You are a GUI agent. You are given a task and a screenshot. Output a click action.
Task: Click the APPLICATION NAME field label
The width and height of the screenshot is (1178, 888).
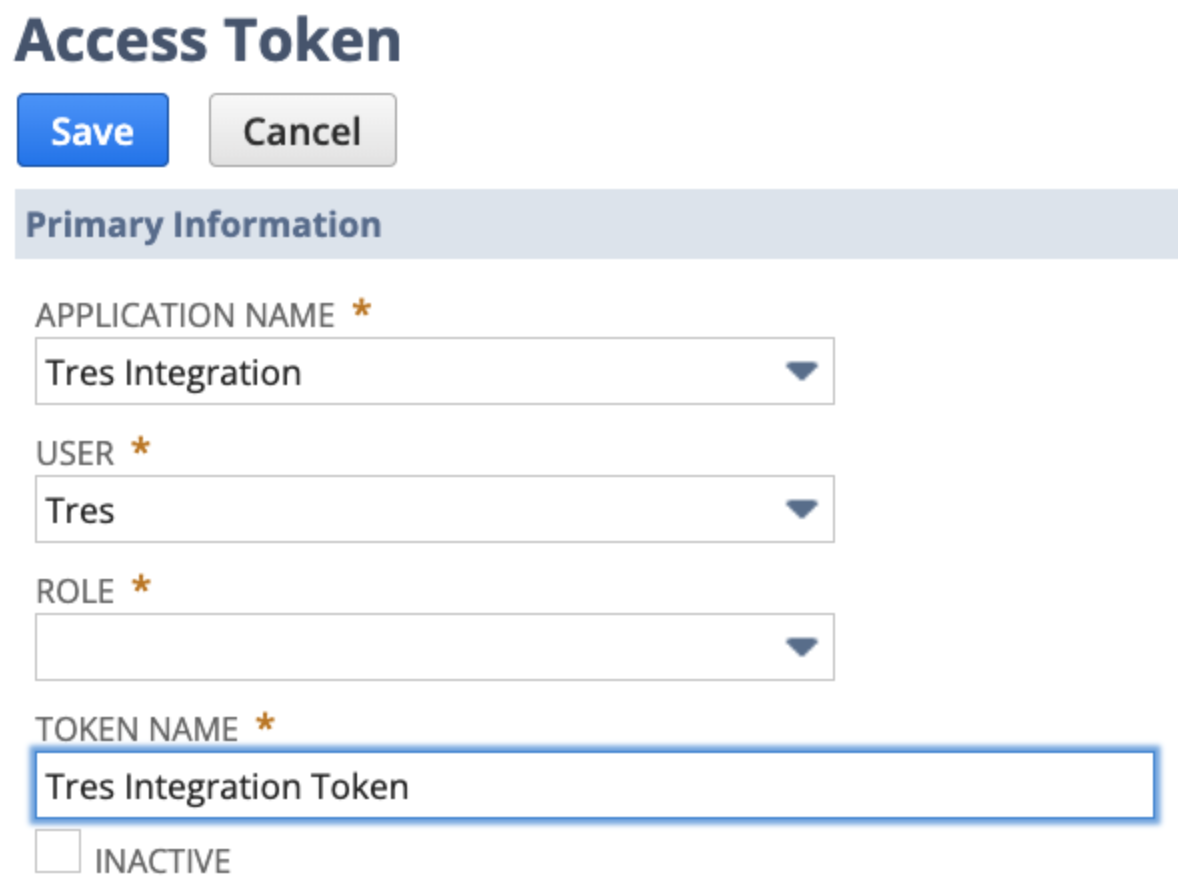(185, 316)
